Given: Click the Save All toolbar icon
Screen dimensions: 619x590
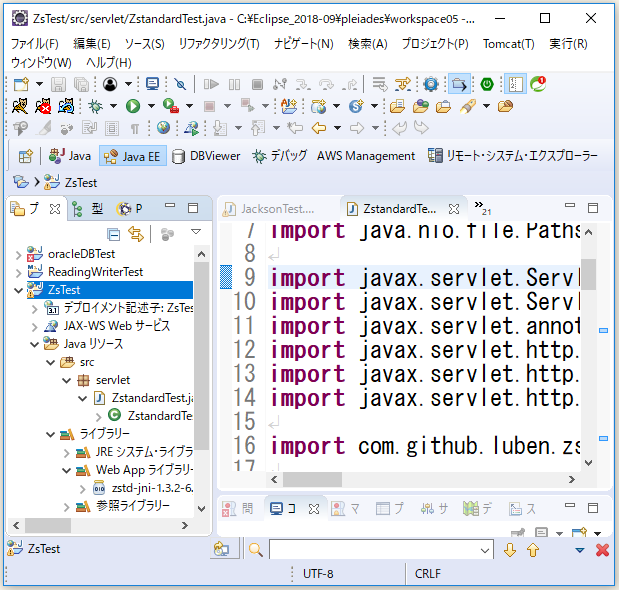Looking at the screenshot, I should pyautogui.click(x=82, y=84).
